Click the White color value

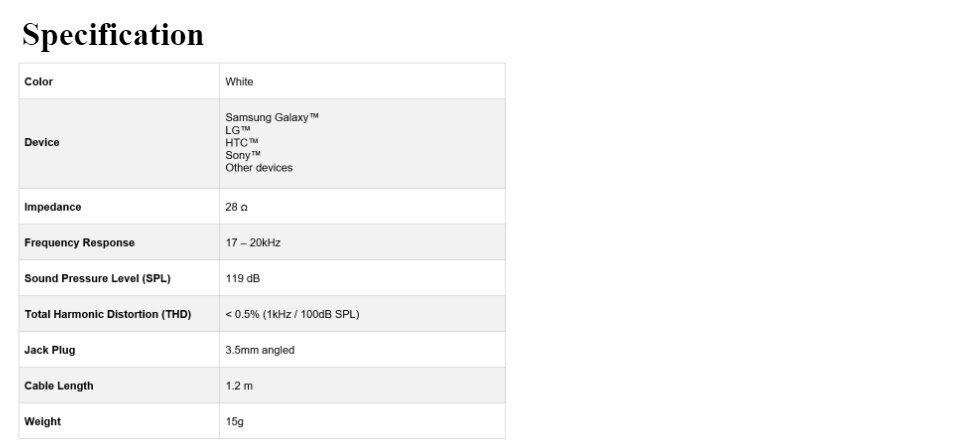[x=239, y=81]
